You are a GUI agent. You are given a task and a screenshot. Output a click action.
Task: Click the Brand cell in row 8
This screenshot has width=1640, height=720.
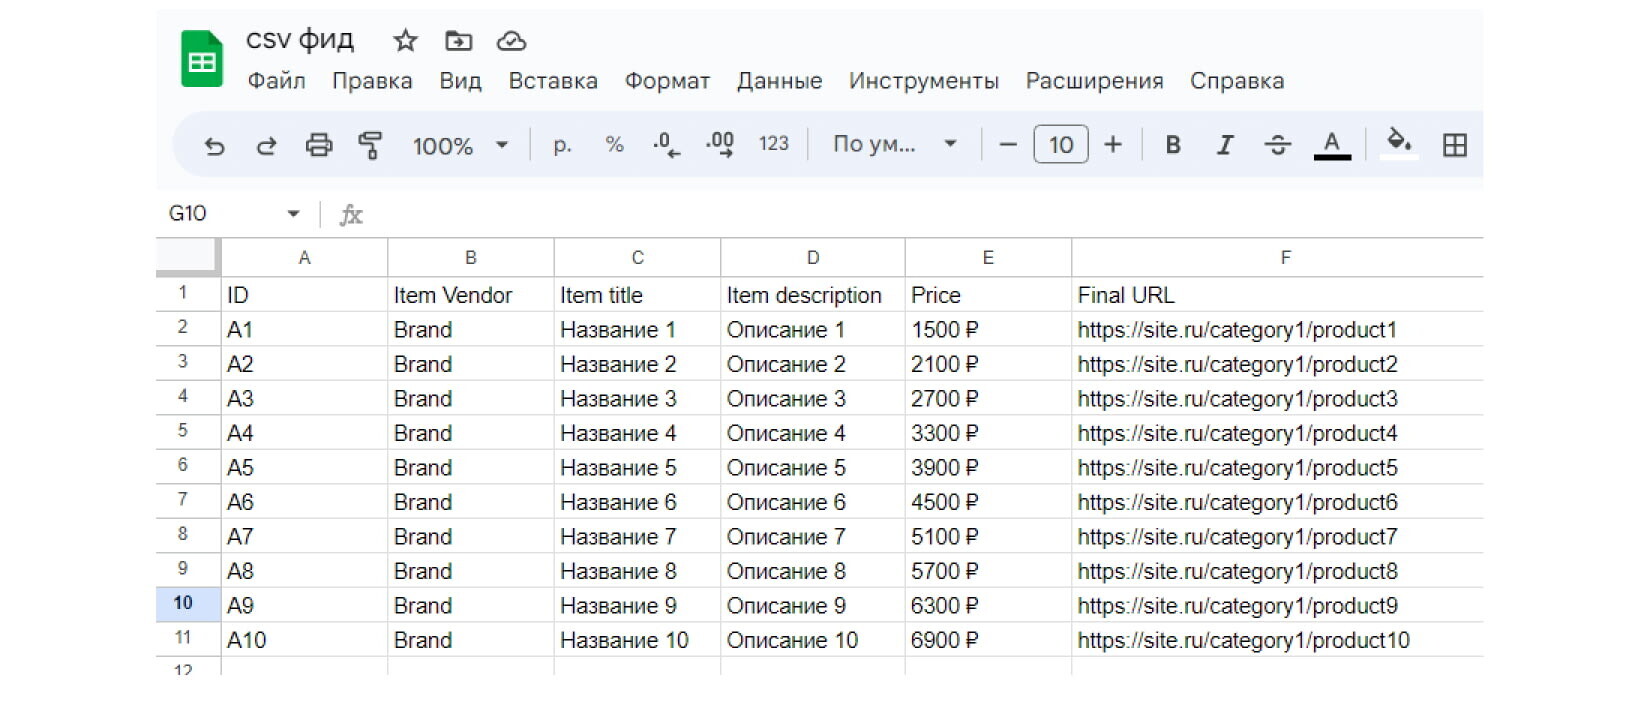471,536
